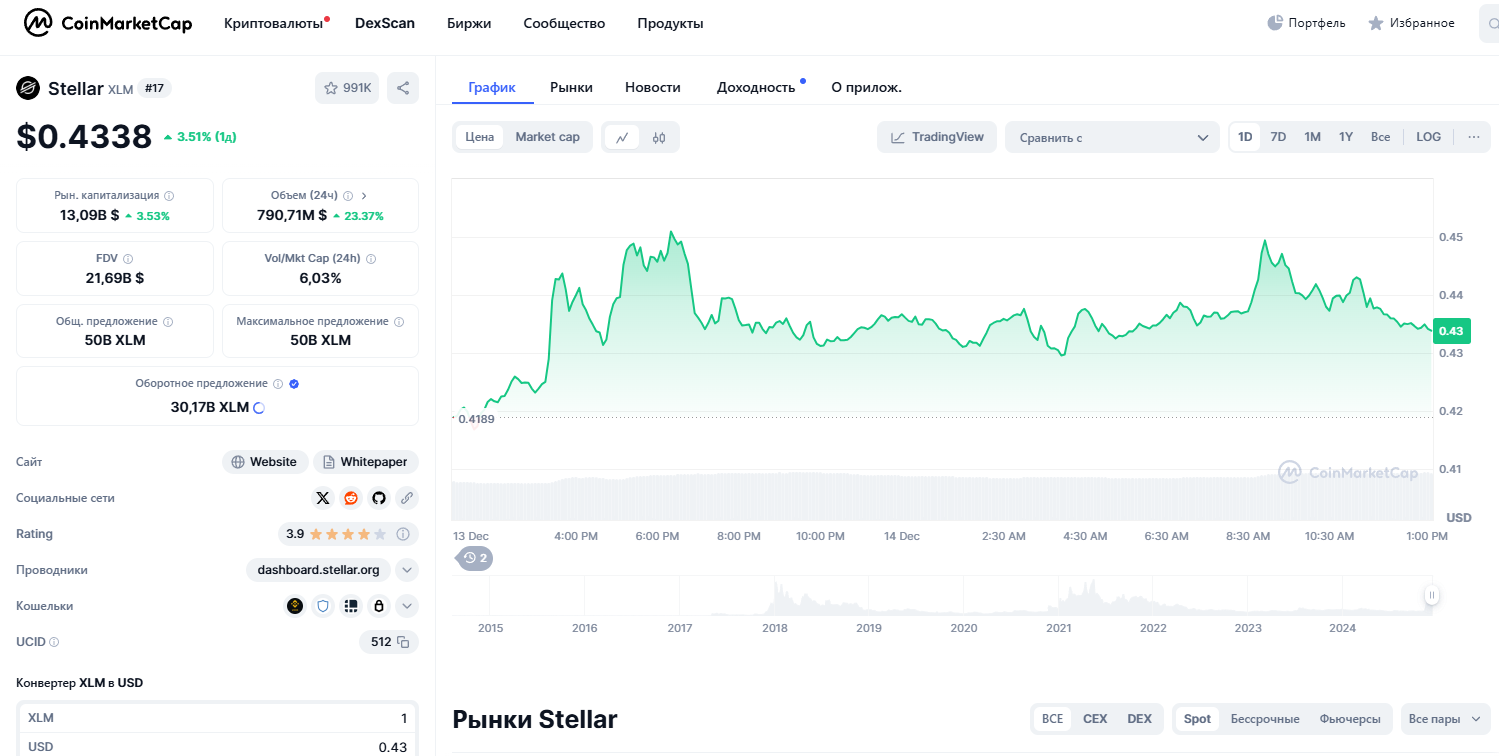This screenshot has height=756, width=1499.
Task: Open the Все пары dropdown
Action: (x=1446, y=719)
